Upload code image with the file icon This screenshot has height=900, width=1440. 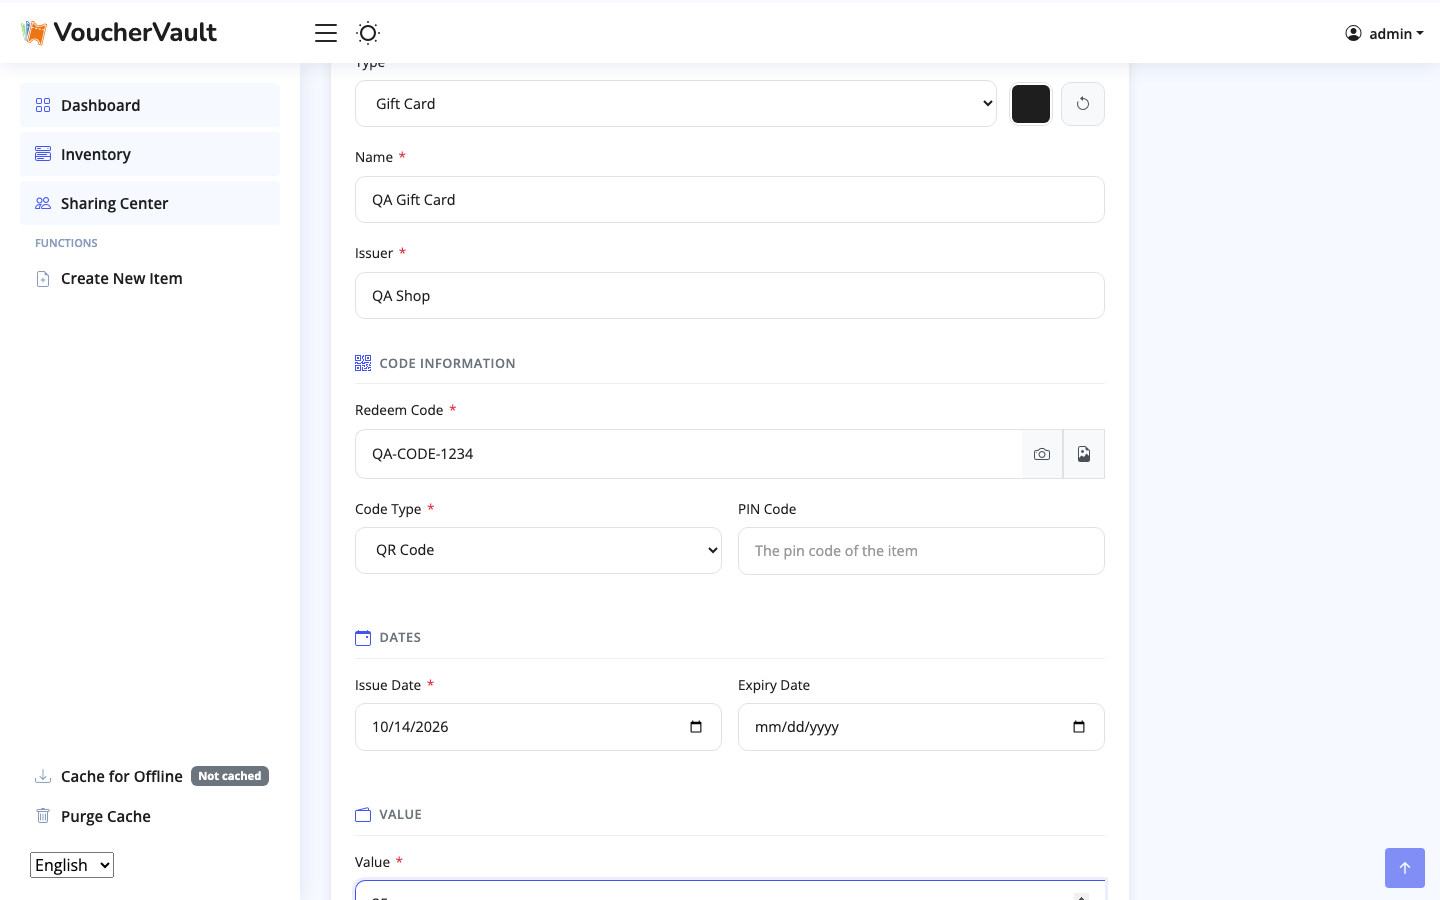[1084, 454]
